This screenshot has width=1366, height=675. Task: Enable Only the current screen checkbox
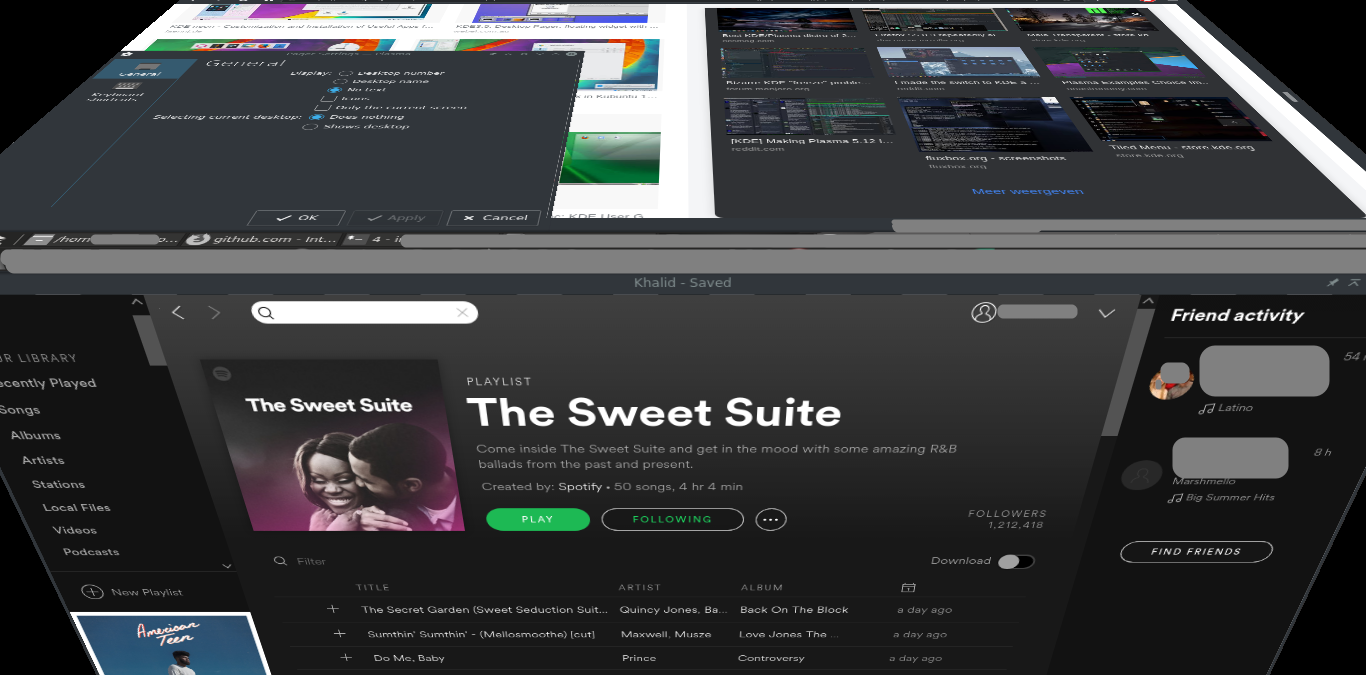point(322,107)
